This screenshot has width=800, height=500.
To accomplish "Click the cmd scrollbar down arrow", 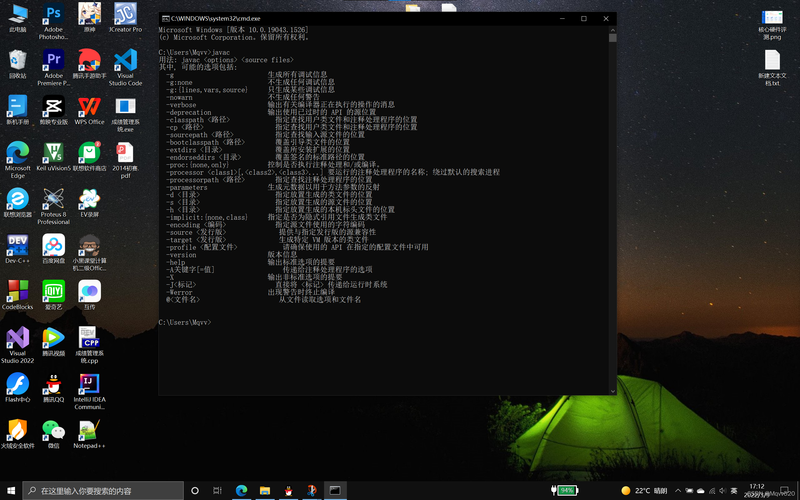I will (613, 391).
